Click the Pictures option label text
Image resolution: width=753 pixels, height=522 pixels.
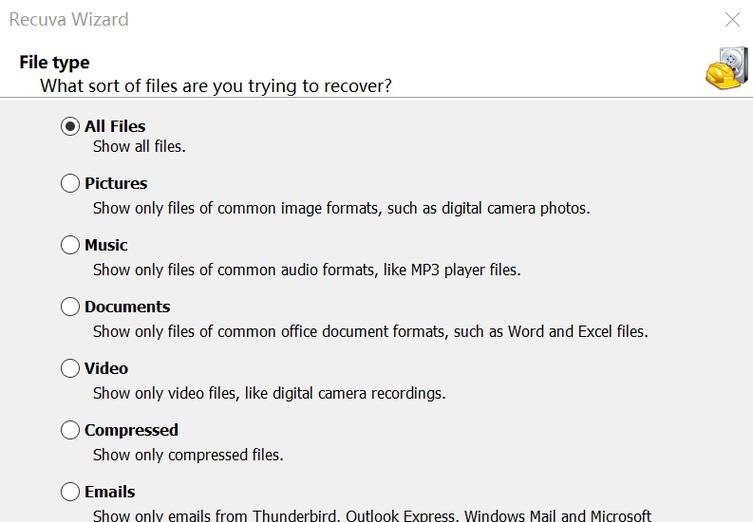pyautogui.click(x=116, y=183)
